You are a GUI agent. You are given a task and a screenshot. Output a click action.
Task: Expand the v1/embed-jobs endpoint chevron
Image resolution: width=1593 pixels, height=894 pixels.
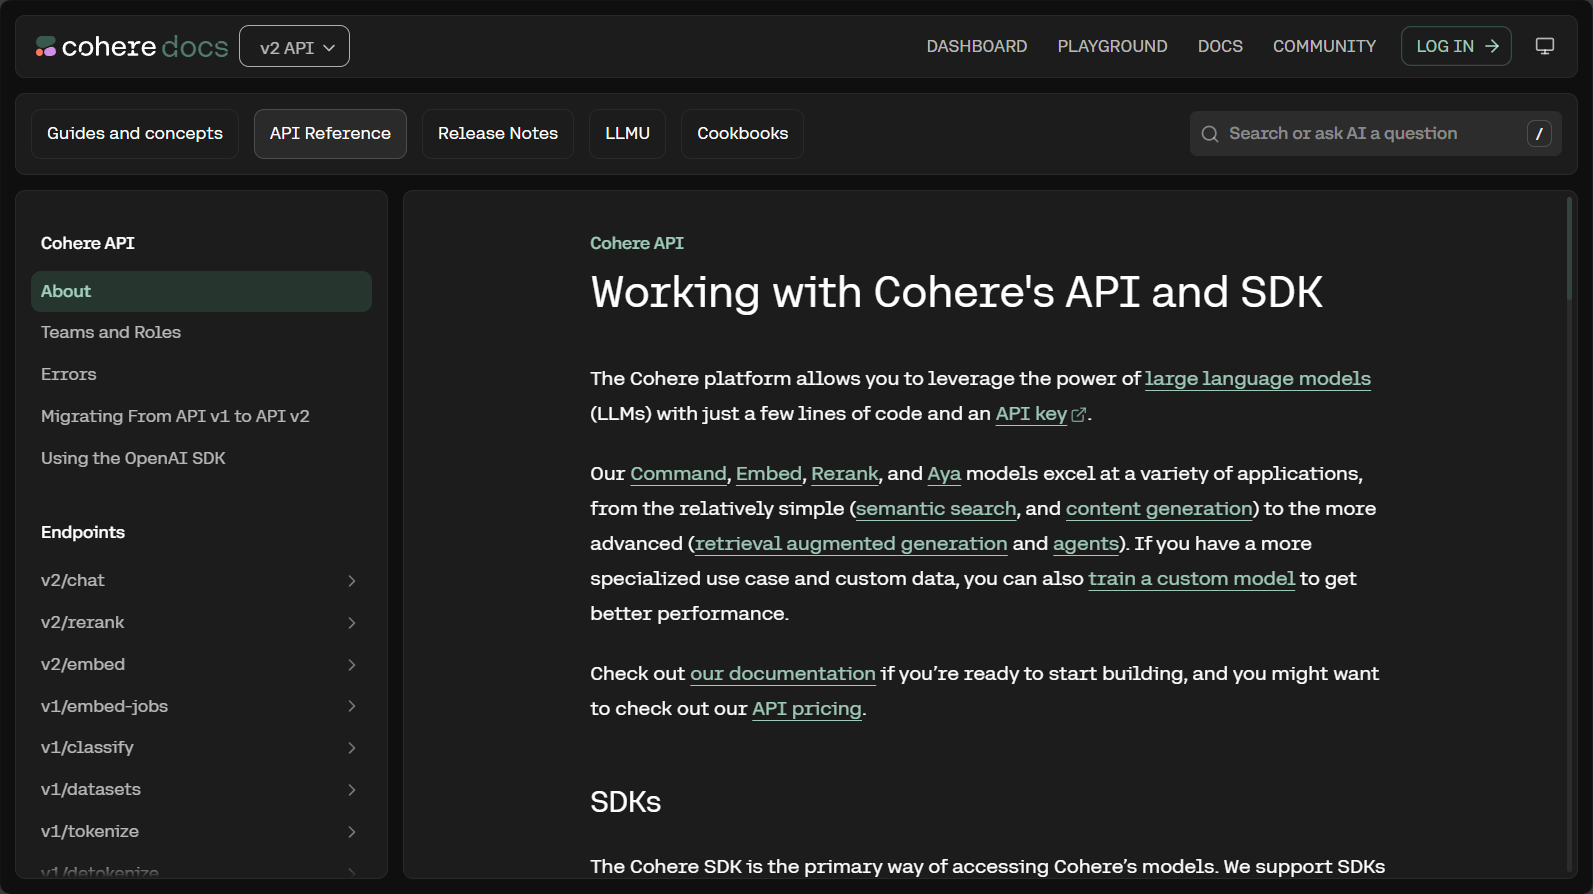click(352, 706)
